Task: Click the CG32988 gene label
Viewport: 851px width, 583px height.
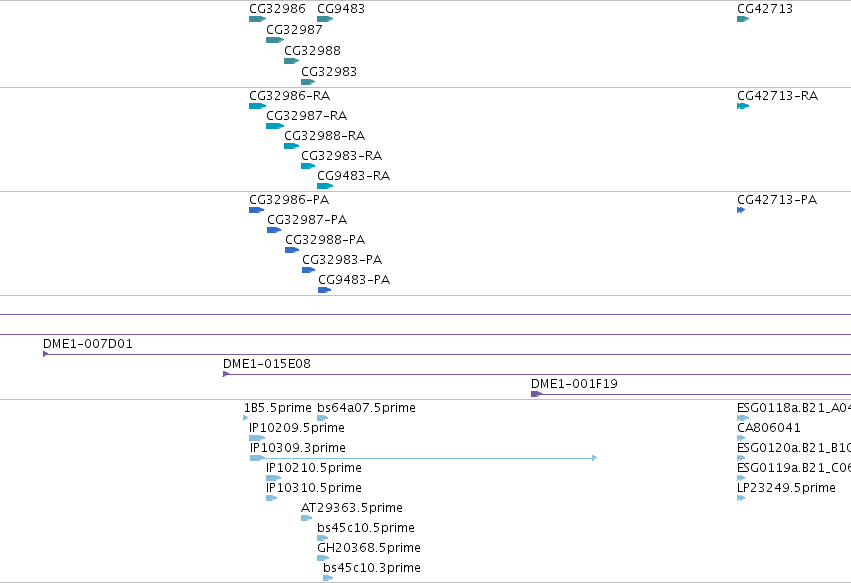Action: [x=312, y=50]
